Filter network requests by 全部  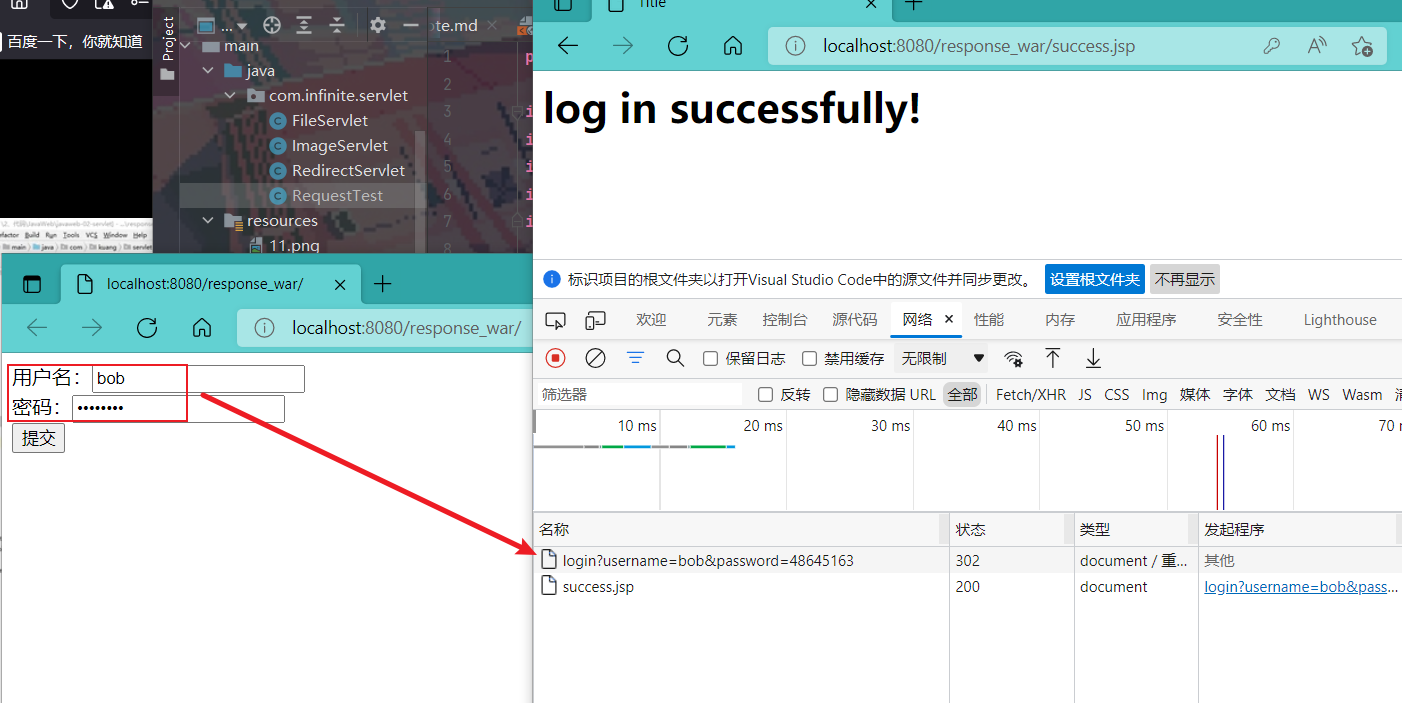tap(962, 395)
